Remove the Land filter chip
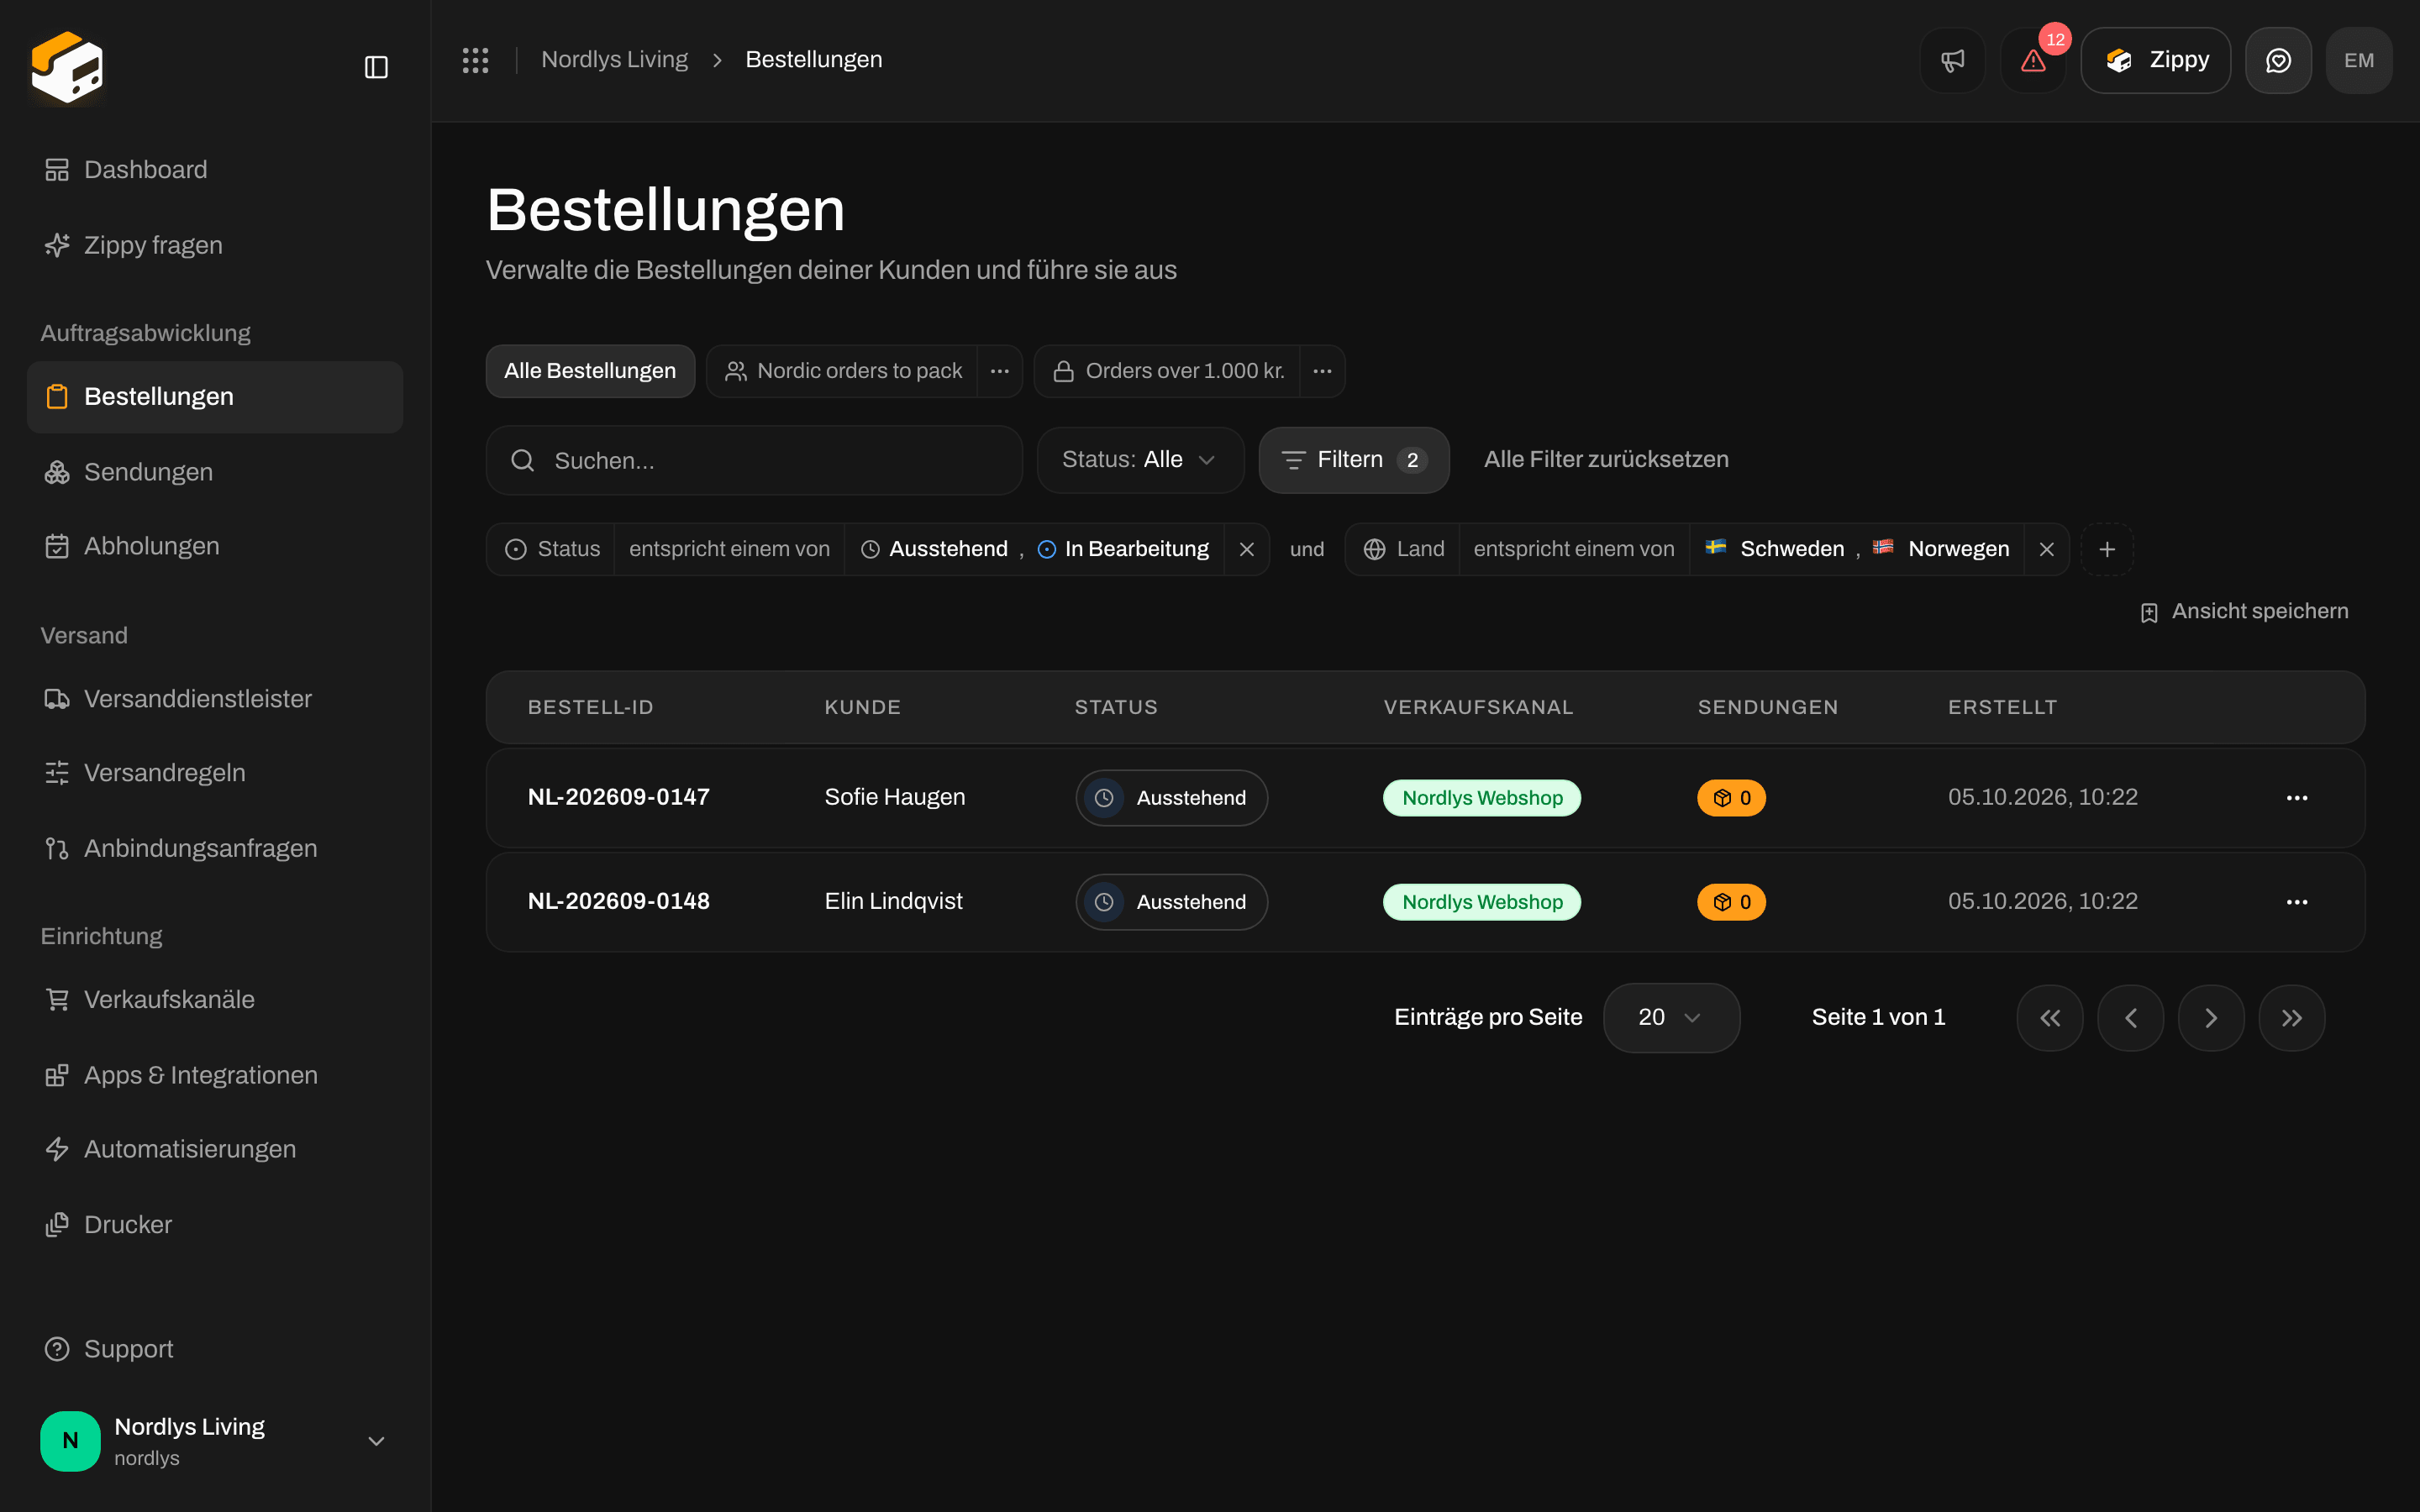The height and width of the screenshot is (1512, 2420). 2046,549
